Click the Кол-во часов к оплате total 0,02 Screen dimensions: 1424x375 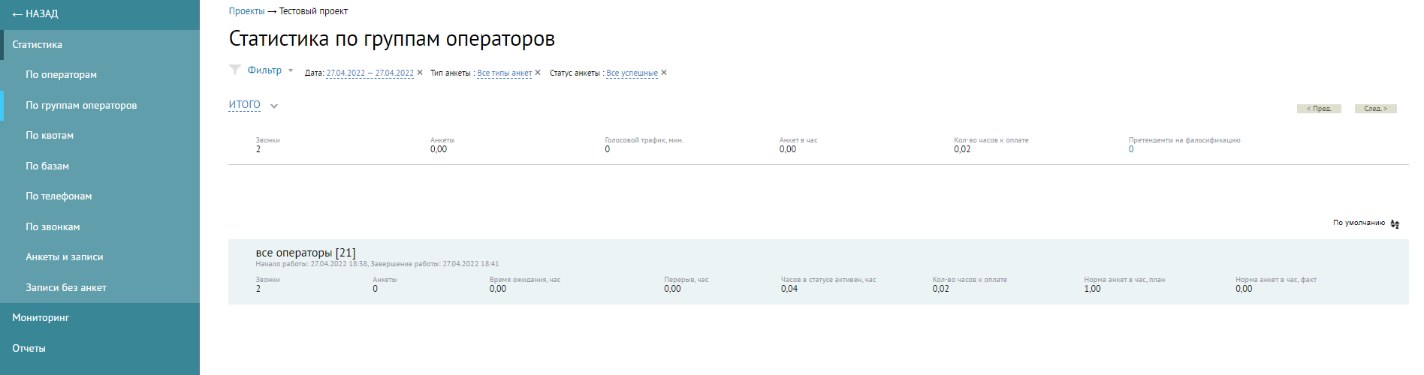coord(961,149)
